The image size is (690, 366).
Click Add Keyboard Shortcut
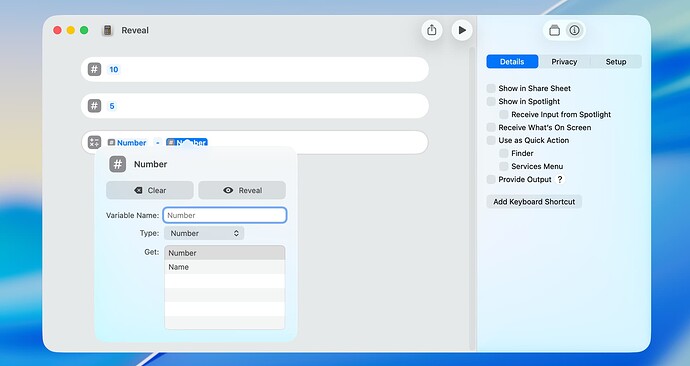click(534, 201)
